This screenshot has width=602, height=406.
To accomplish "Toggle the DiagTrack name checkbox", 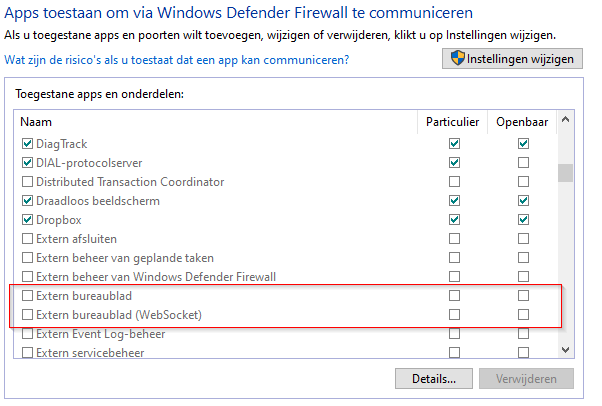I will (x=27, y=144).
